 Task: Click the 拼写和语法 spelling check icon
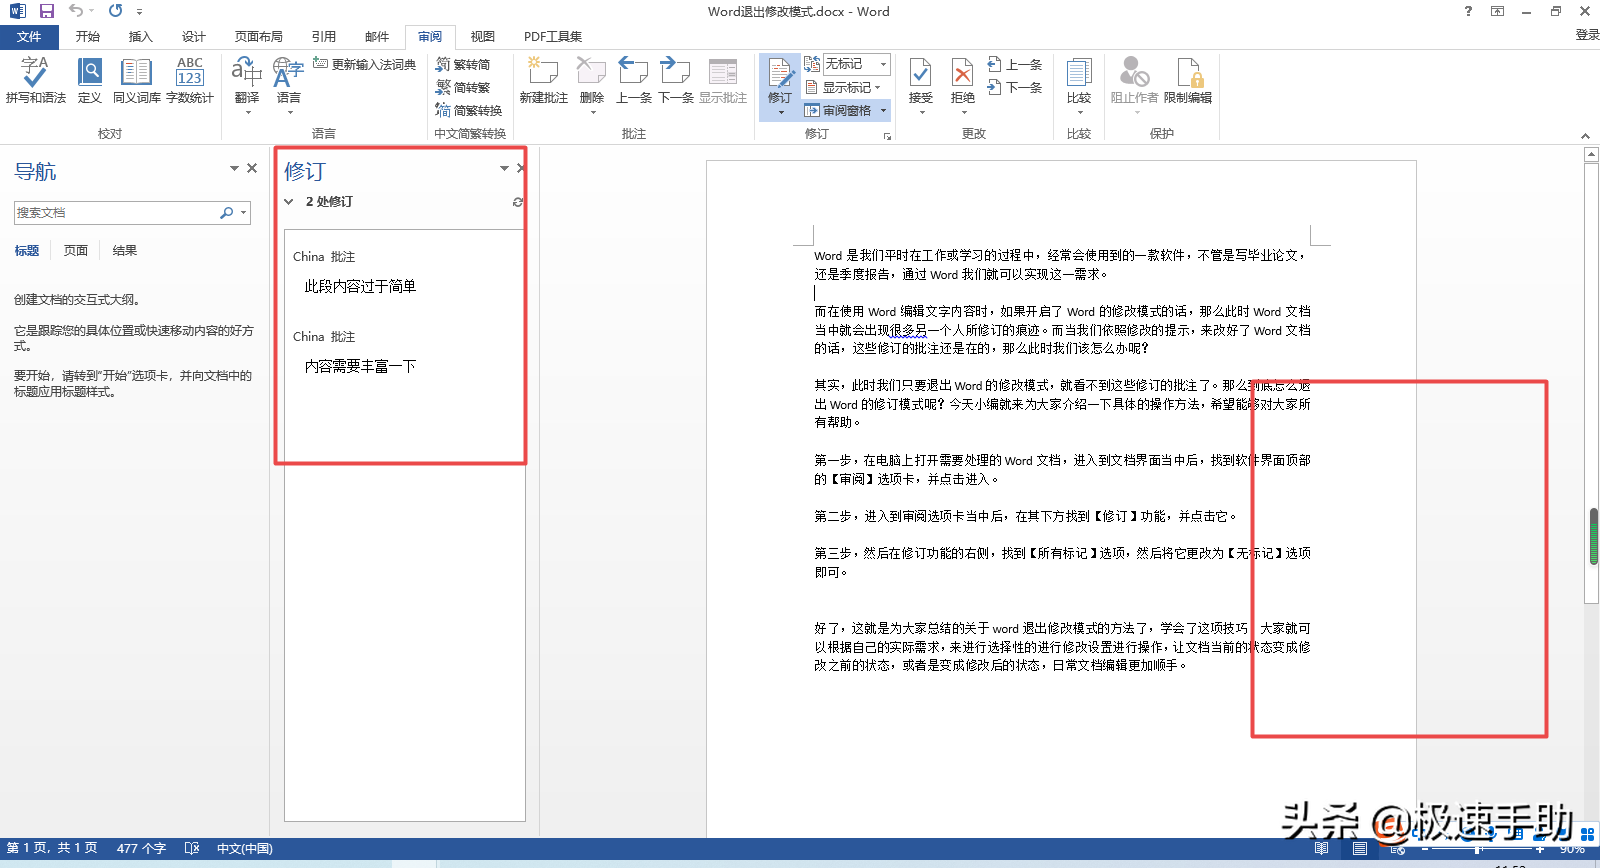(x=35, y=80)
